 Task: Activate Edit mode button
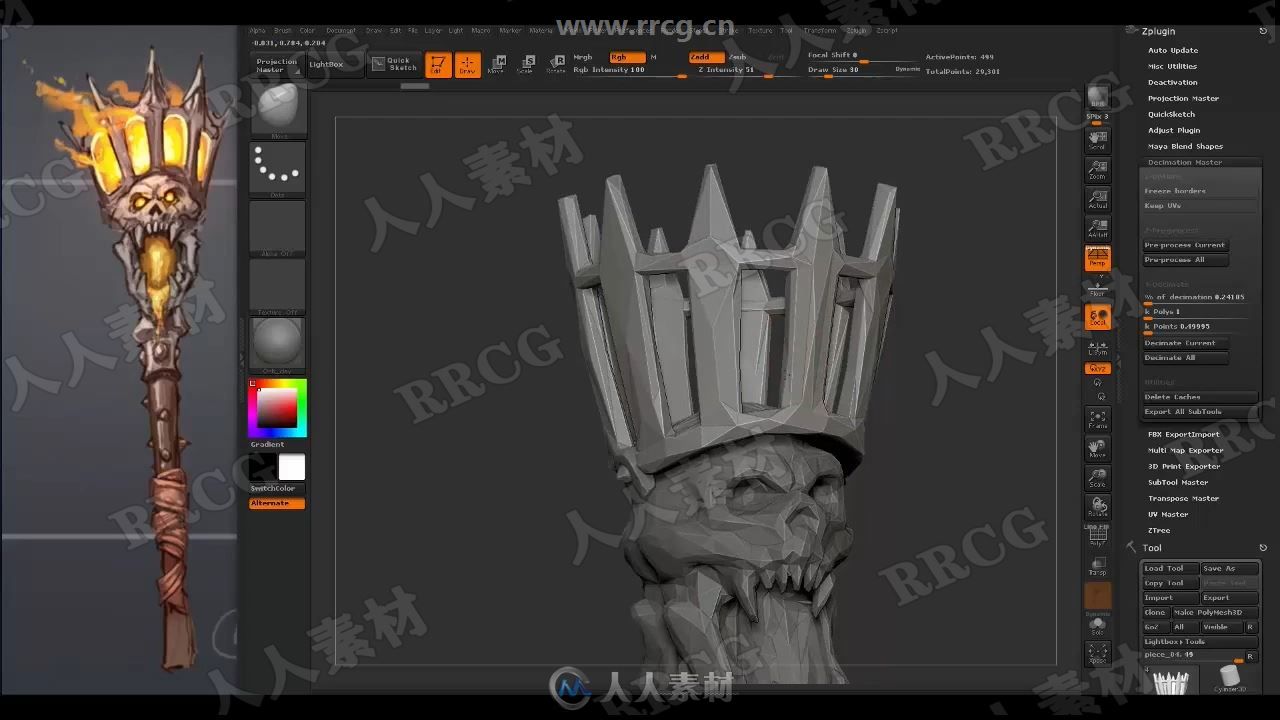(x=438, y=65)
